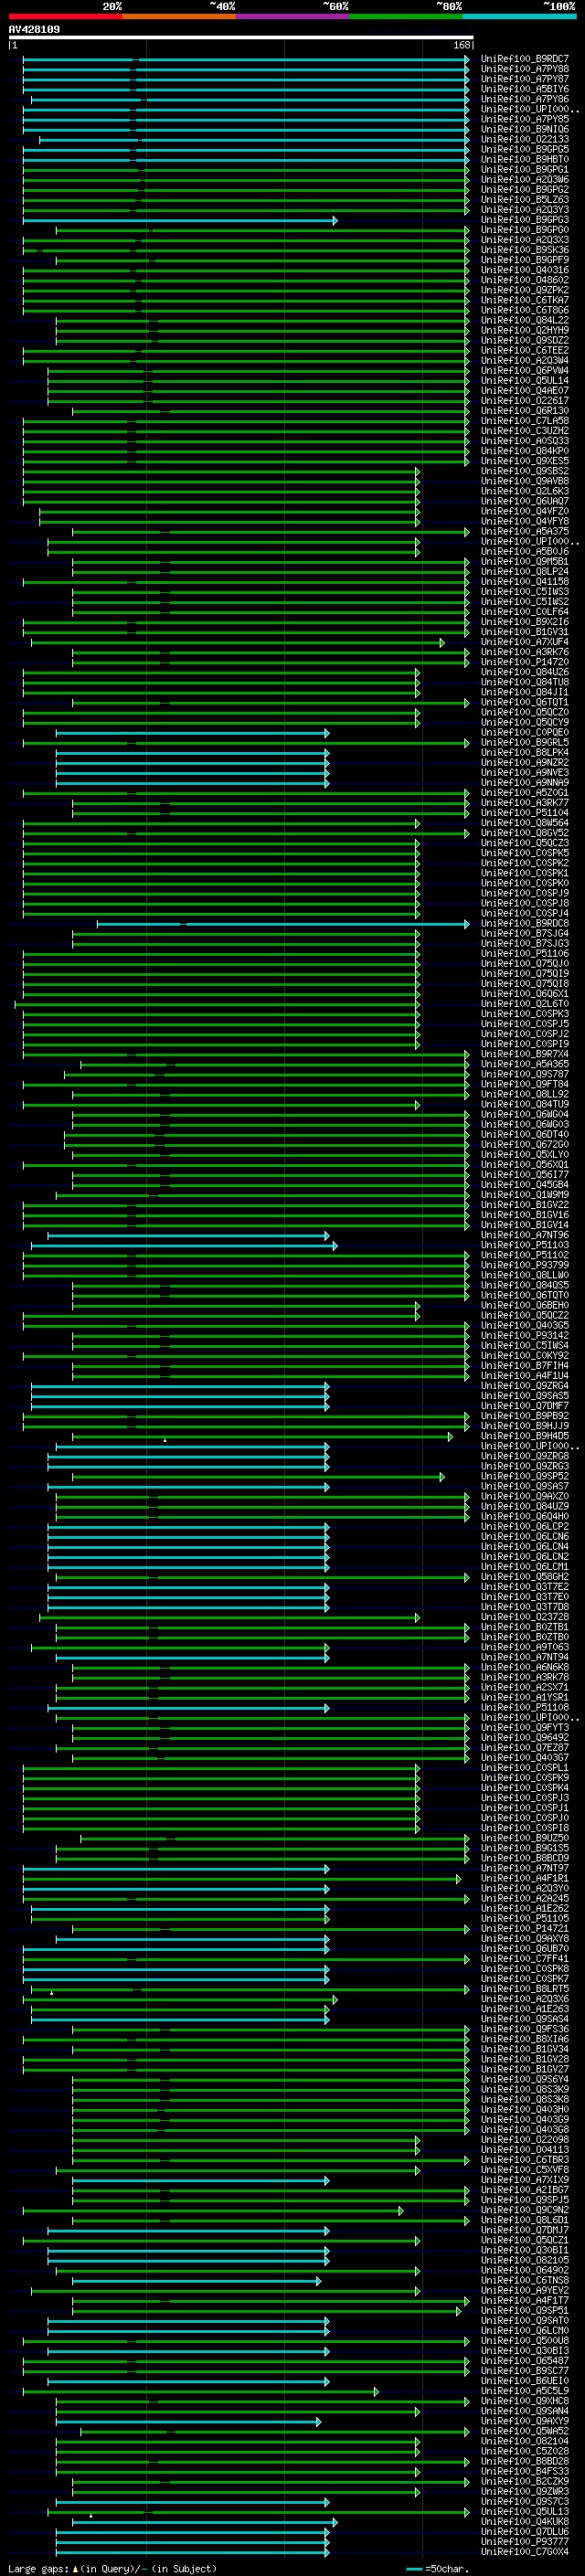Screen dimensions: 585x2576
Task: Click label UniRef100_Q4KUK8
Action: 525,2521
